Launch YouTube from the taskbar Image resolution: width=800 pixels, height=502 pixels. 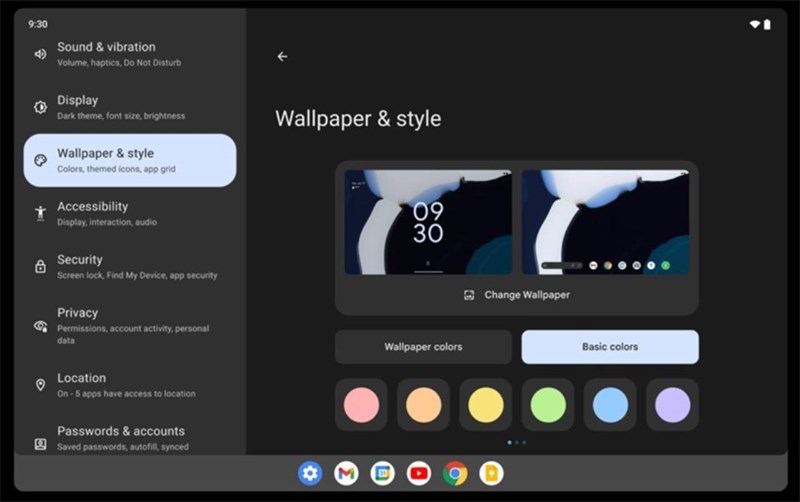tap(419, 473)
